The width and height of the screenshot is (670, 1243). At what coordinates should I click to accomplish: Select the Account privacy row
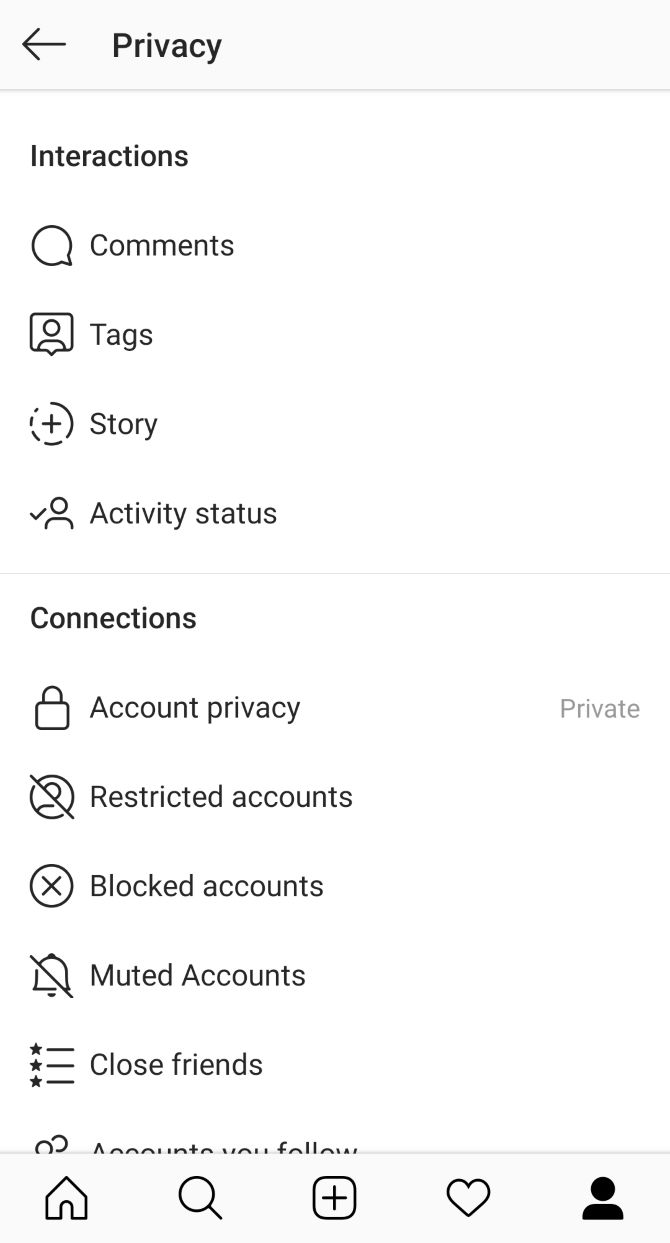coord(195,707)
